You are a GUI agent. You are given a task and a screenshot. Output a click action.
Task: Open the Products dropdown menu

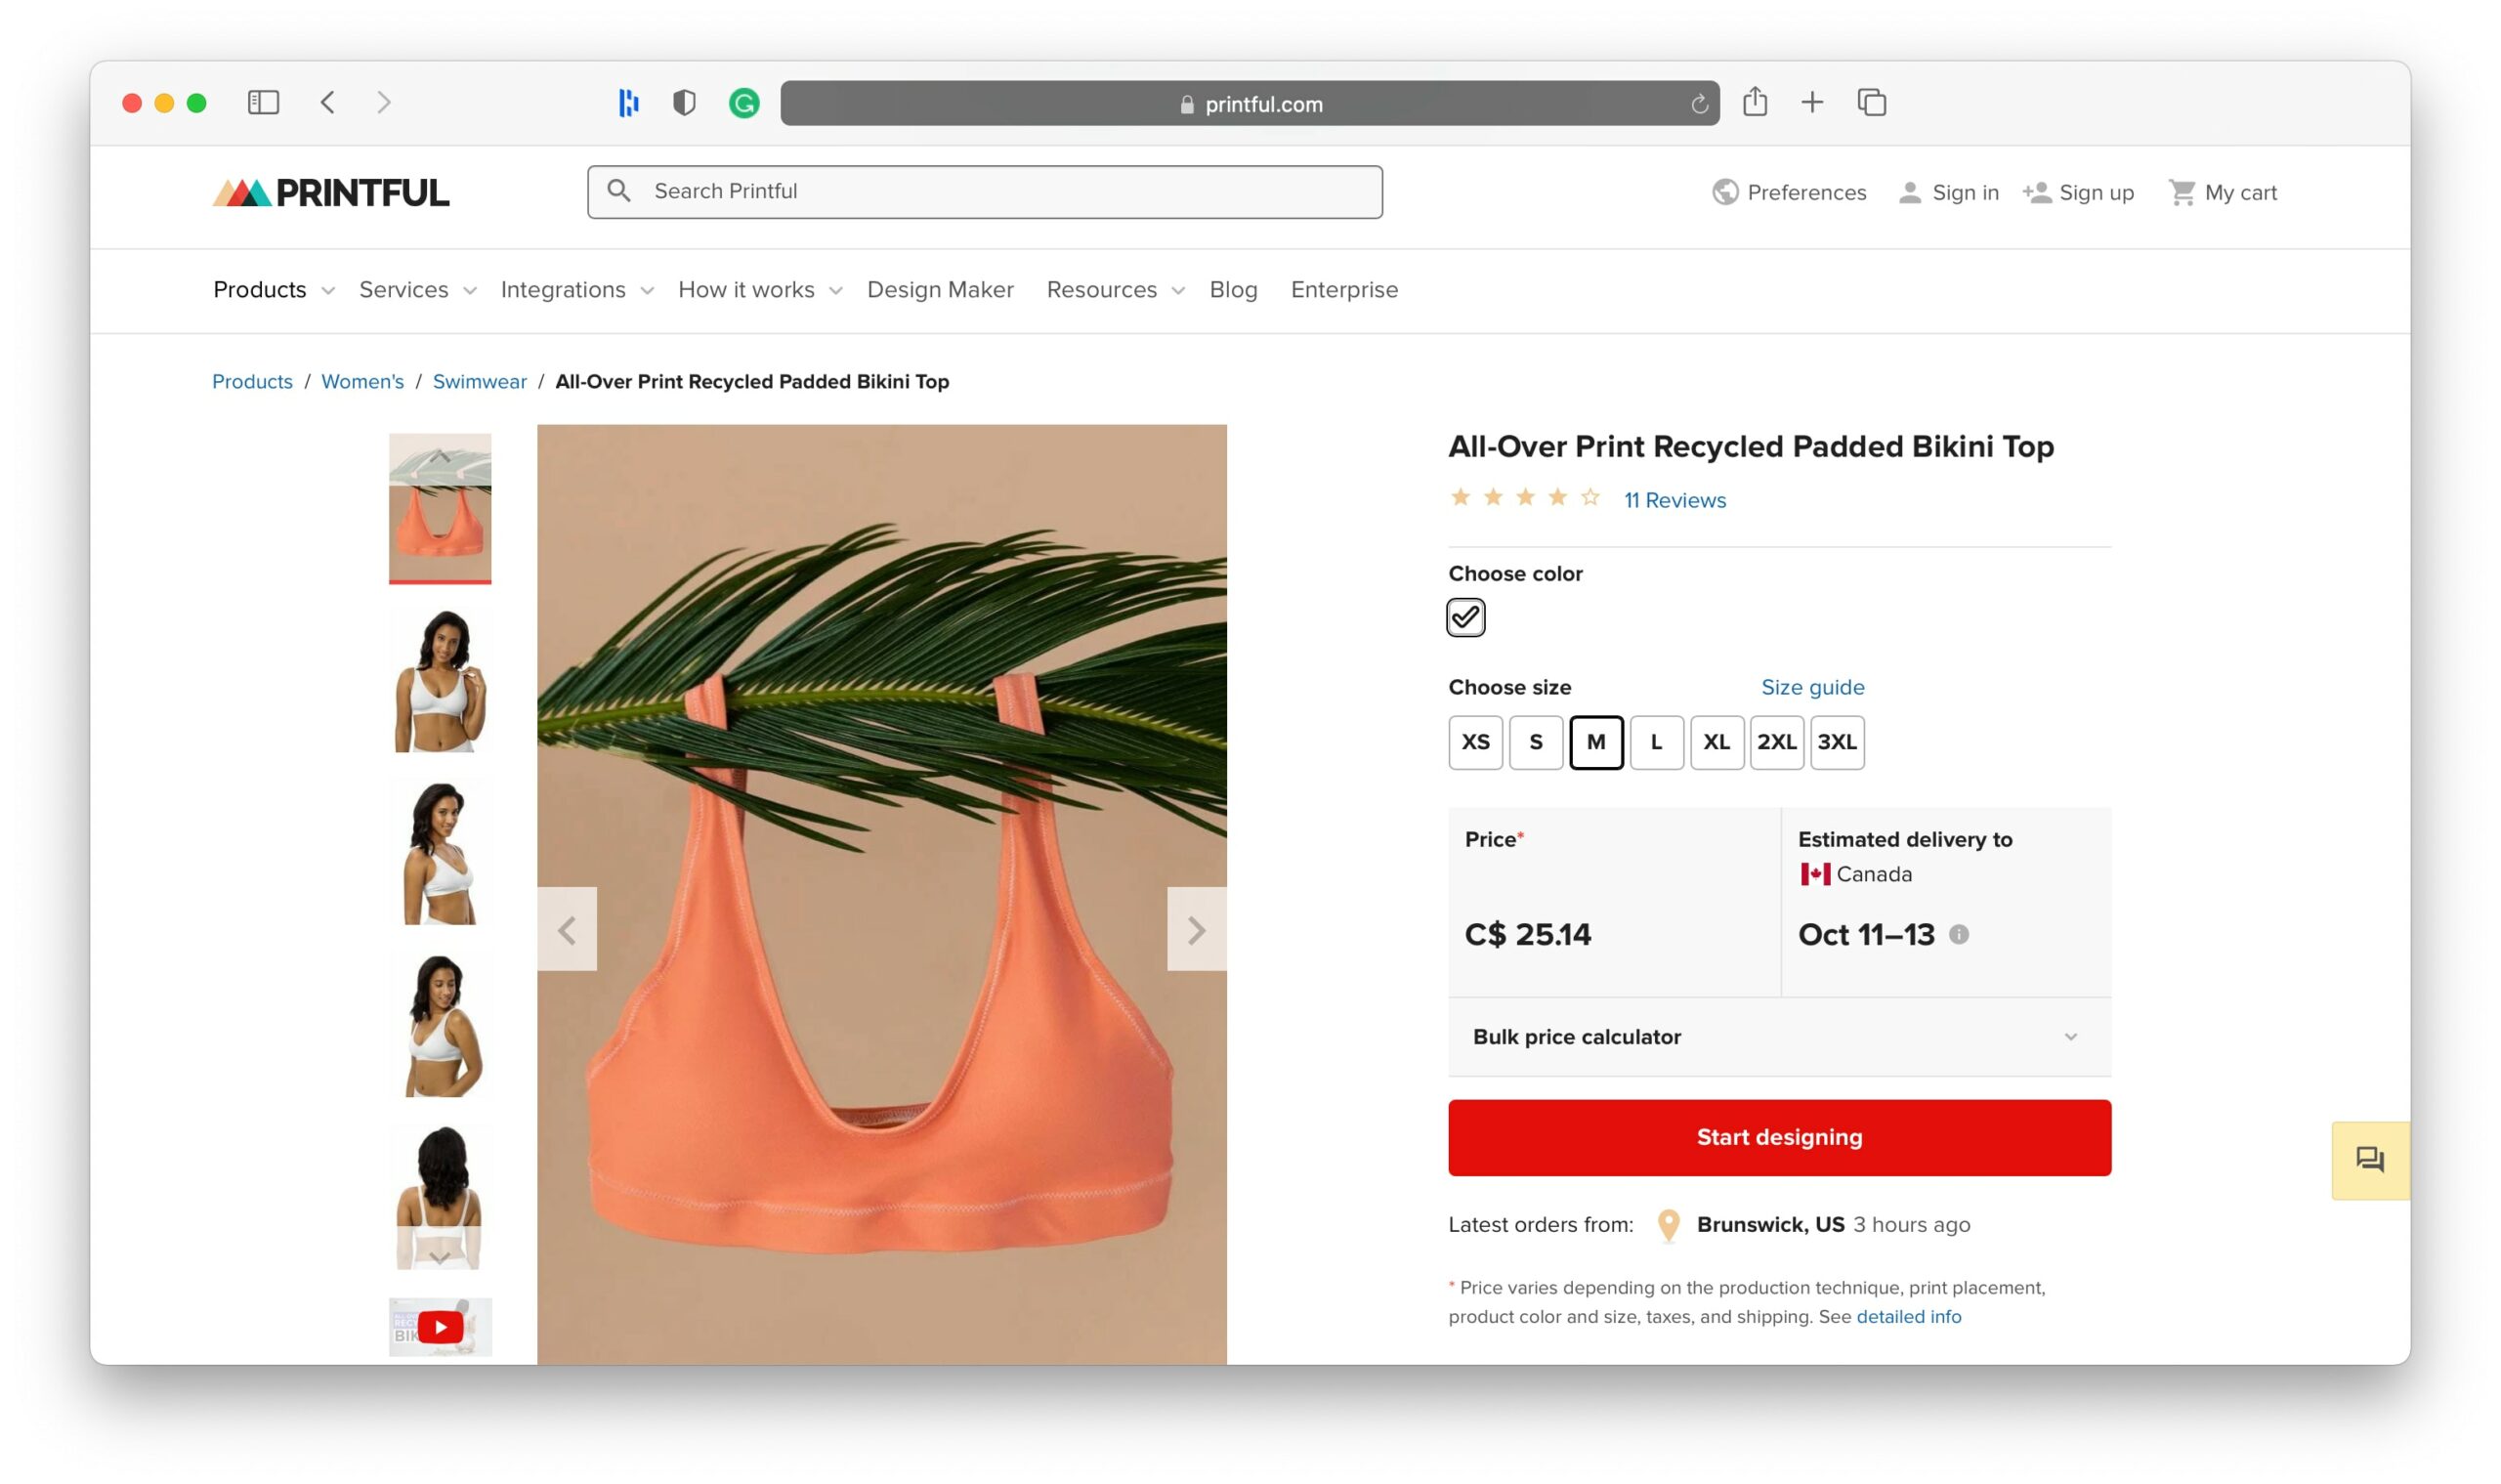pos(272,290)
